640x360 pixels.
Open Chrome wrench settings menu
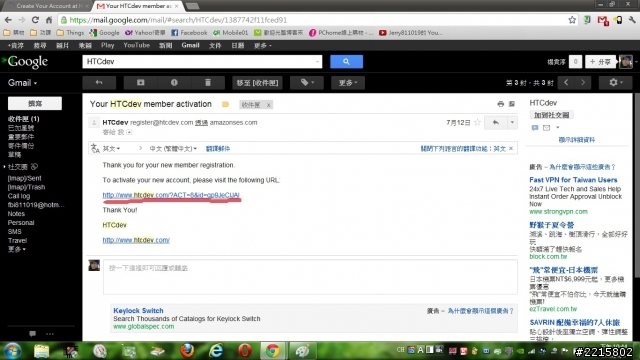pyautogui.click(x=632, y=20)
